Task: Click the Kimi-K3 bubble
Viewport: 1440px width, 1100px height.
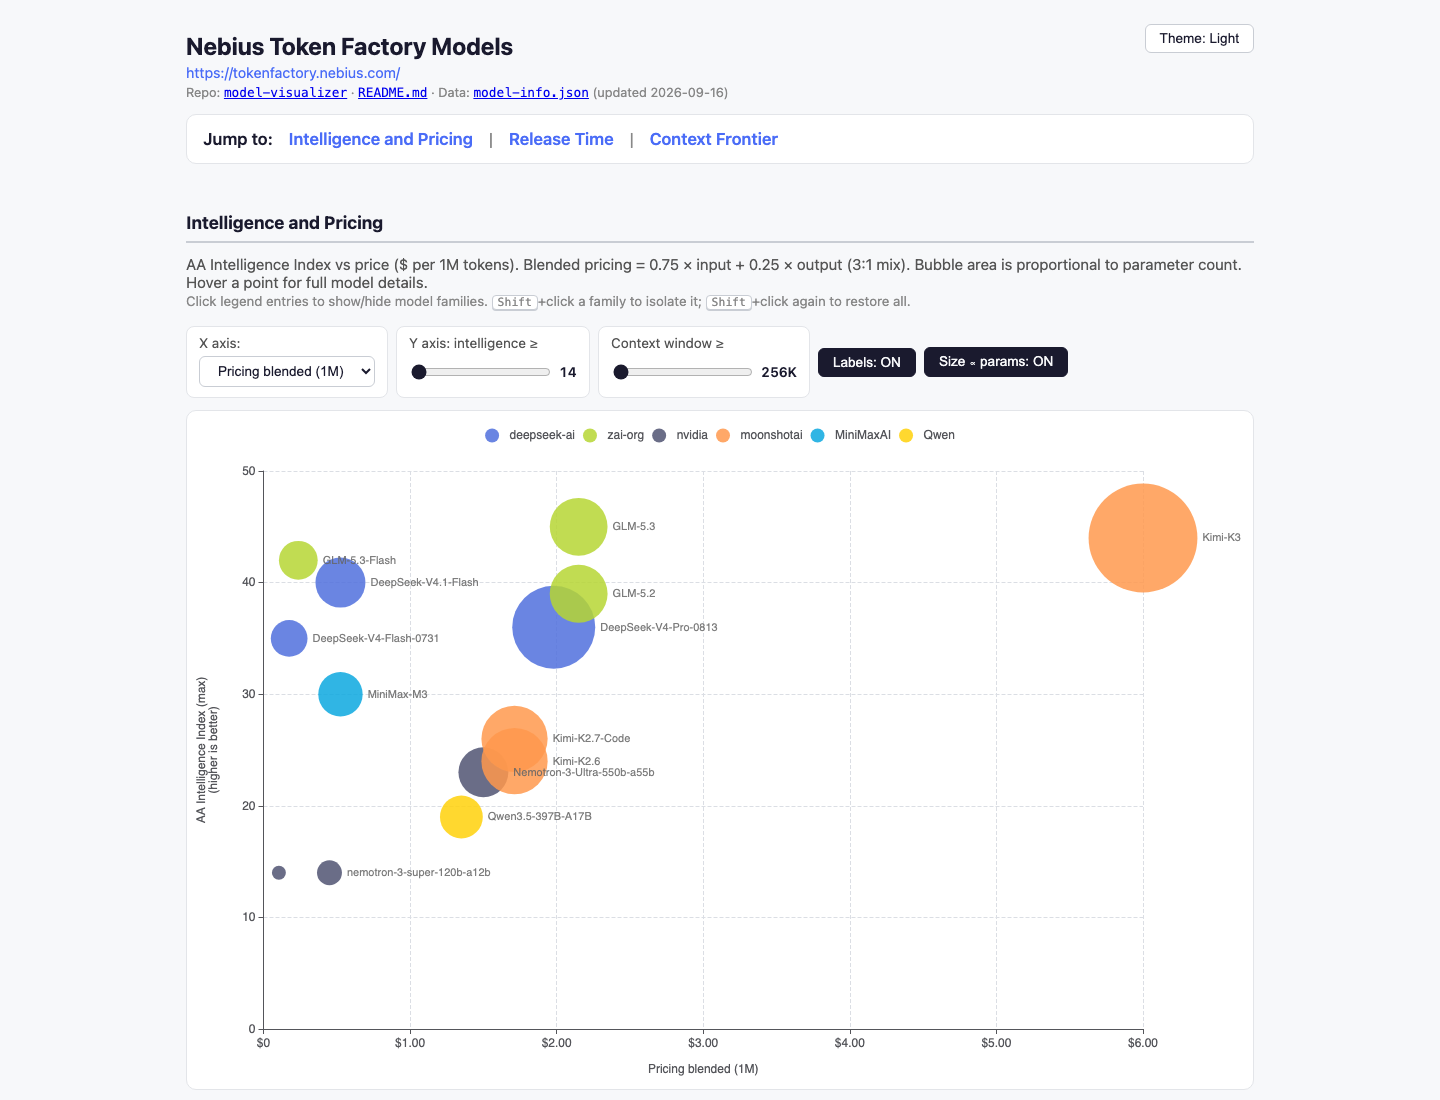Action: coord(1143,538)
